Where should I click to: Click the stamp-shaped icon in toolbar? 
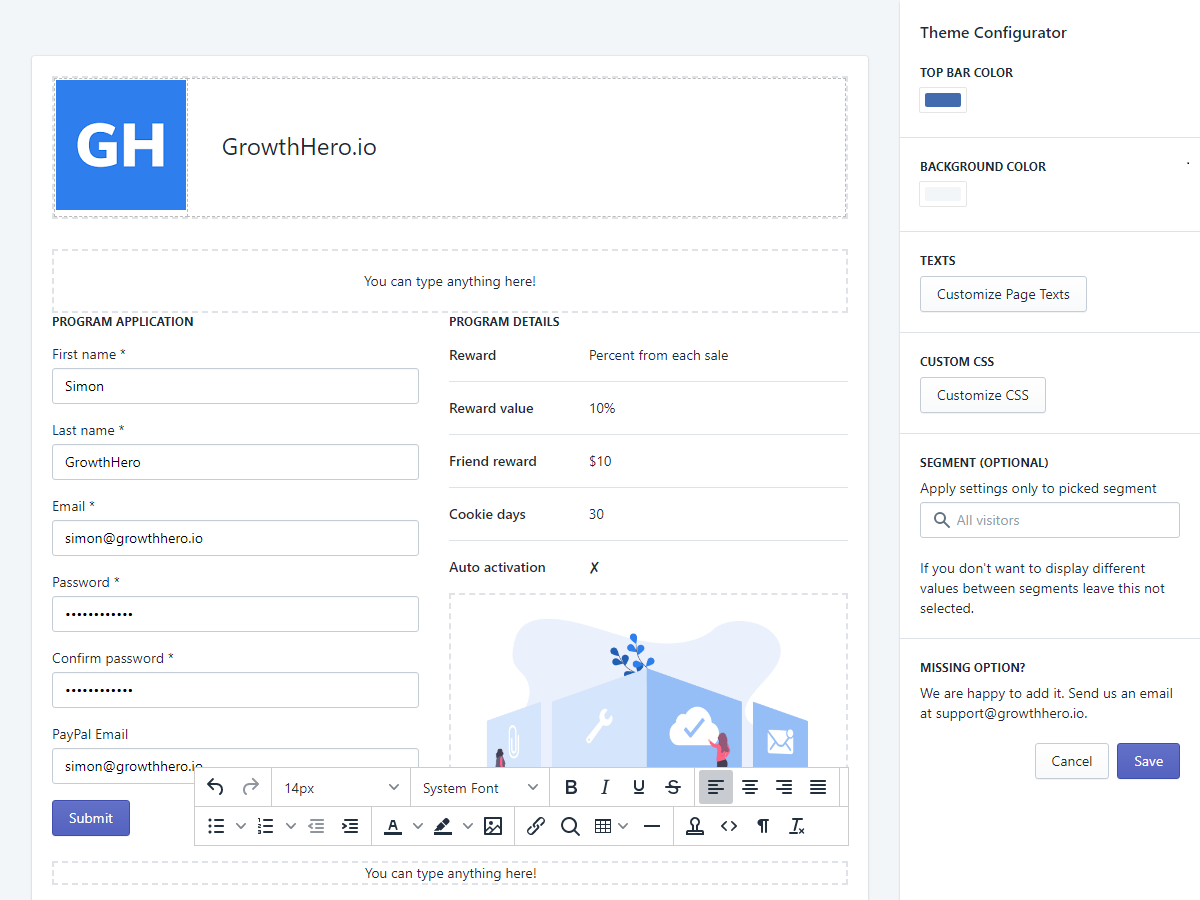tap(695, 826)
